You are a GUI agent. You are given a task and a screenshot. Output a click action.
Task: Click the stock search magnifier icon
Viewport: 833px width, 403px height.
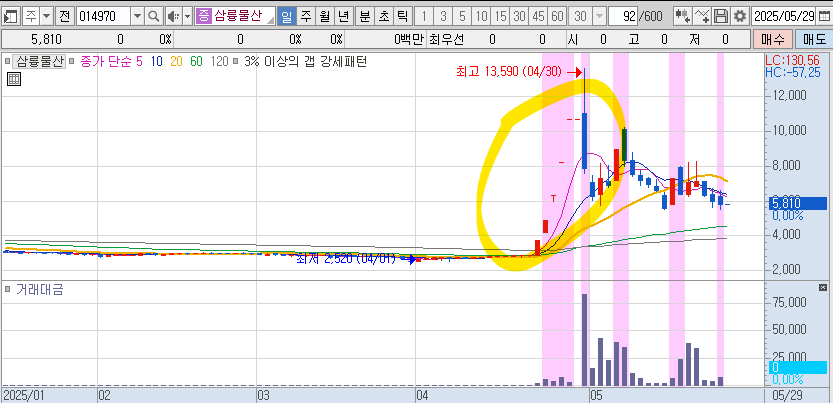point(153,16)
